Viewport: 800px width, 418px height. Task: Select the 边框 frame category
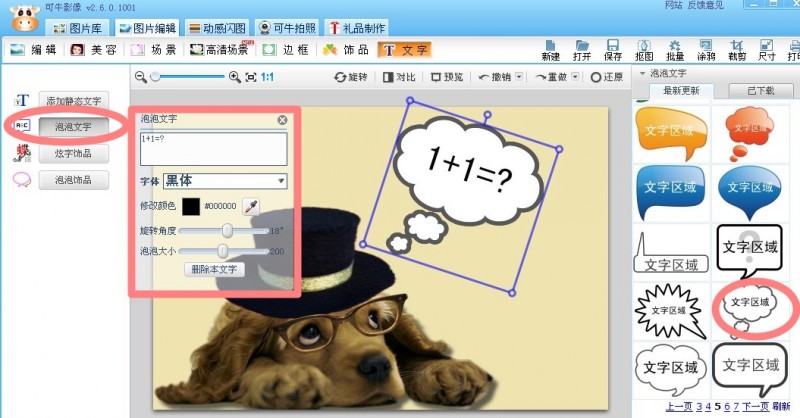286,50
